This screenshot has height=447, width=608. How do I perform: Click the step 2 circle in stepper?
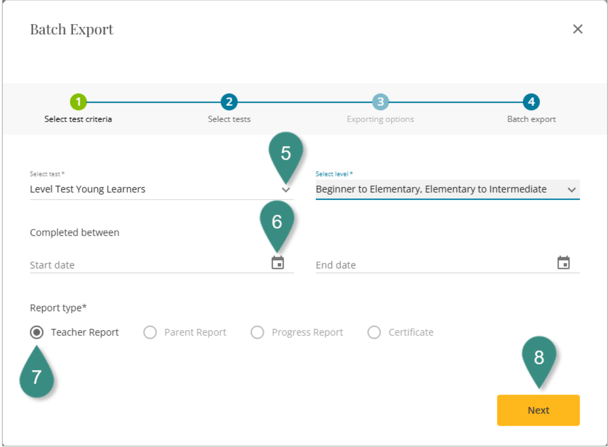coord(229,102)
